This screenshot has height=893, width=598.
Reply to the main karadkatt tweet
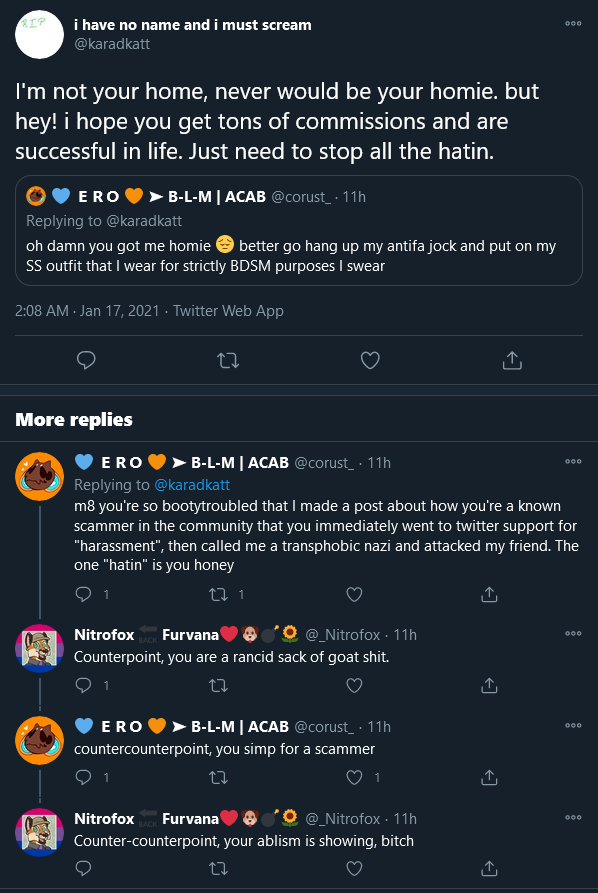[86, 360]
